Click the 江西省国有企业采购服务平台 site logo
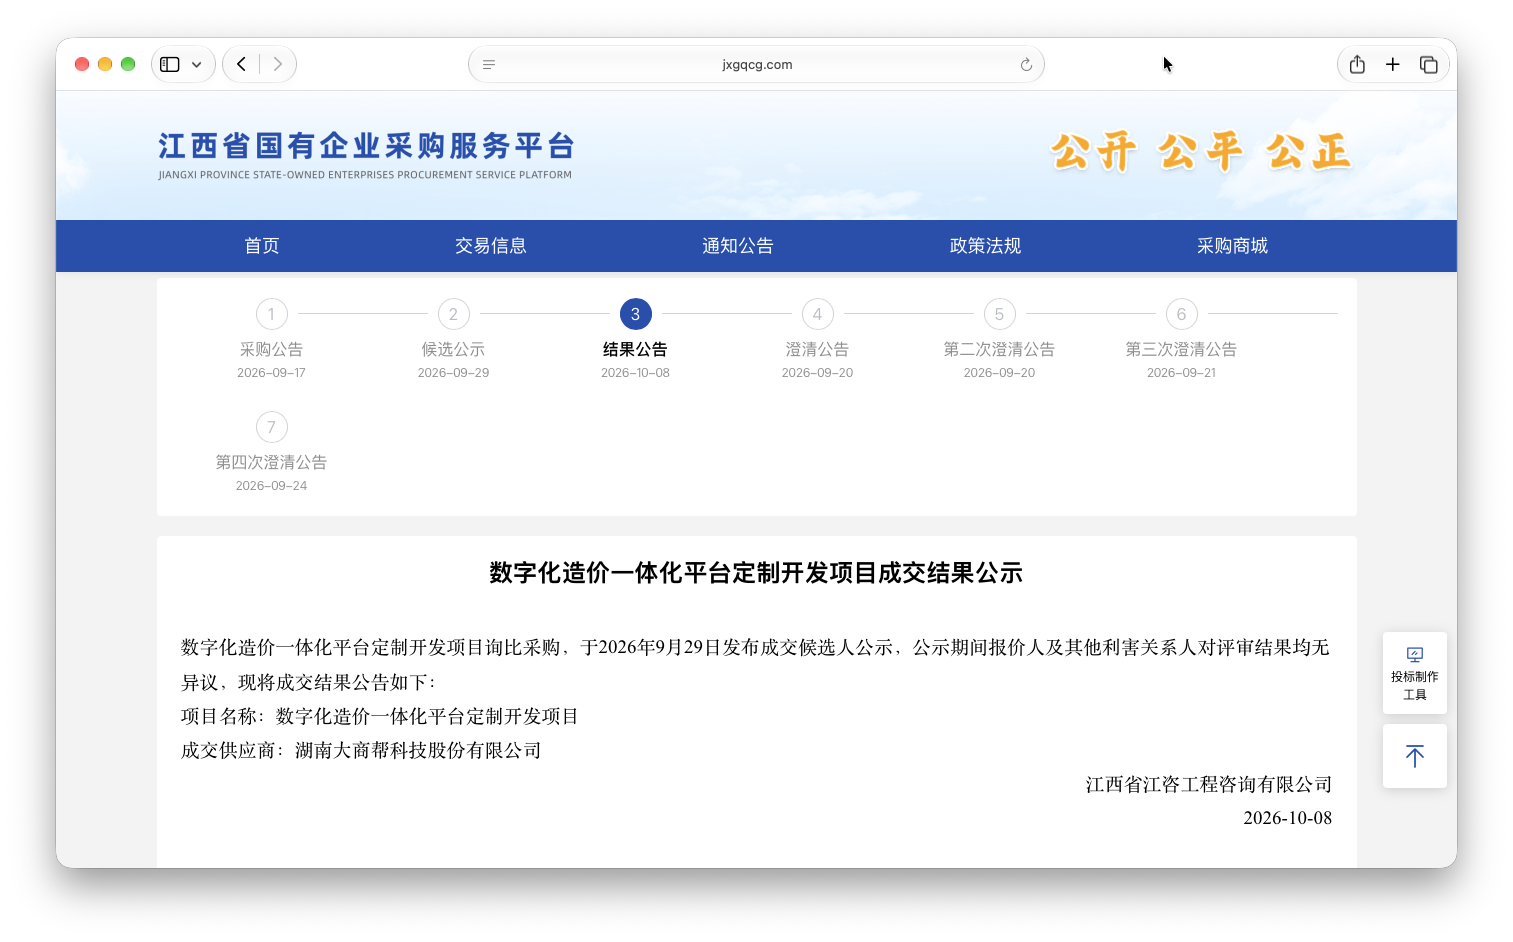Screen dimensions: 1513x942 366,154
